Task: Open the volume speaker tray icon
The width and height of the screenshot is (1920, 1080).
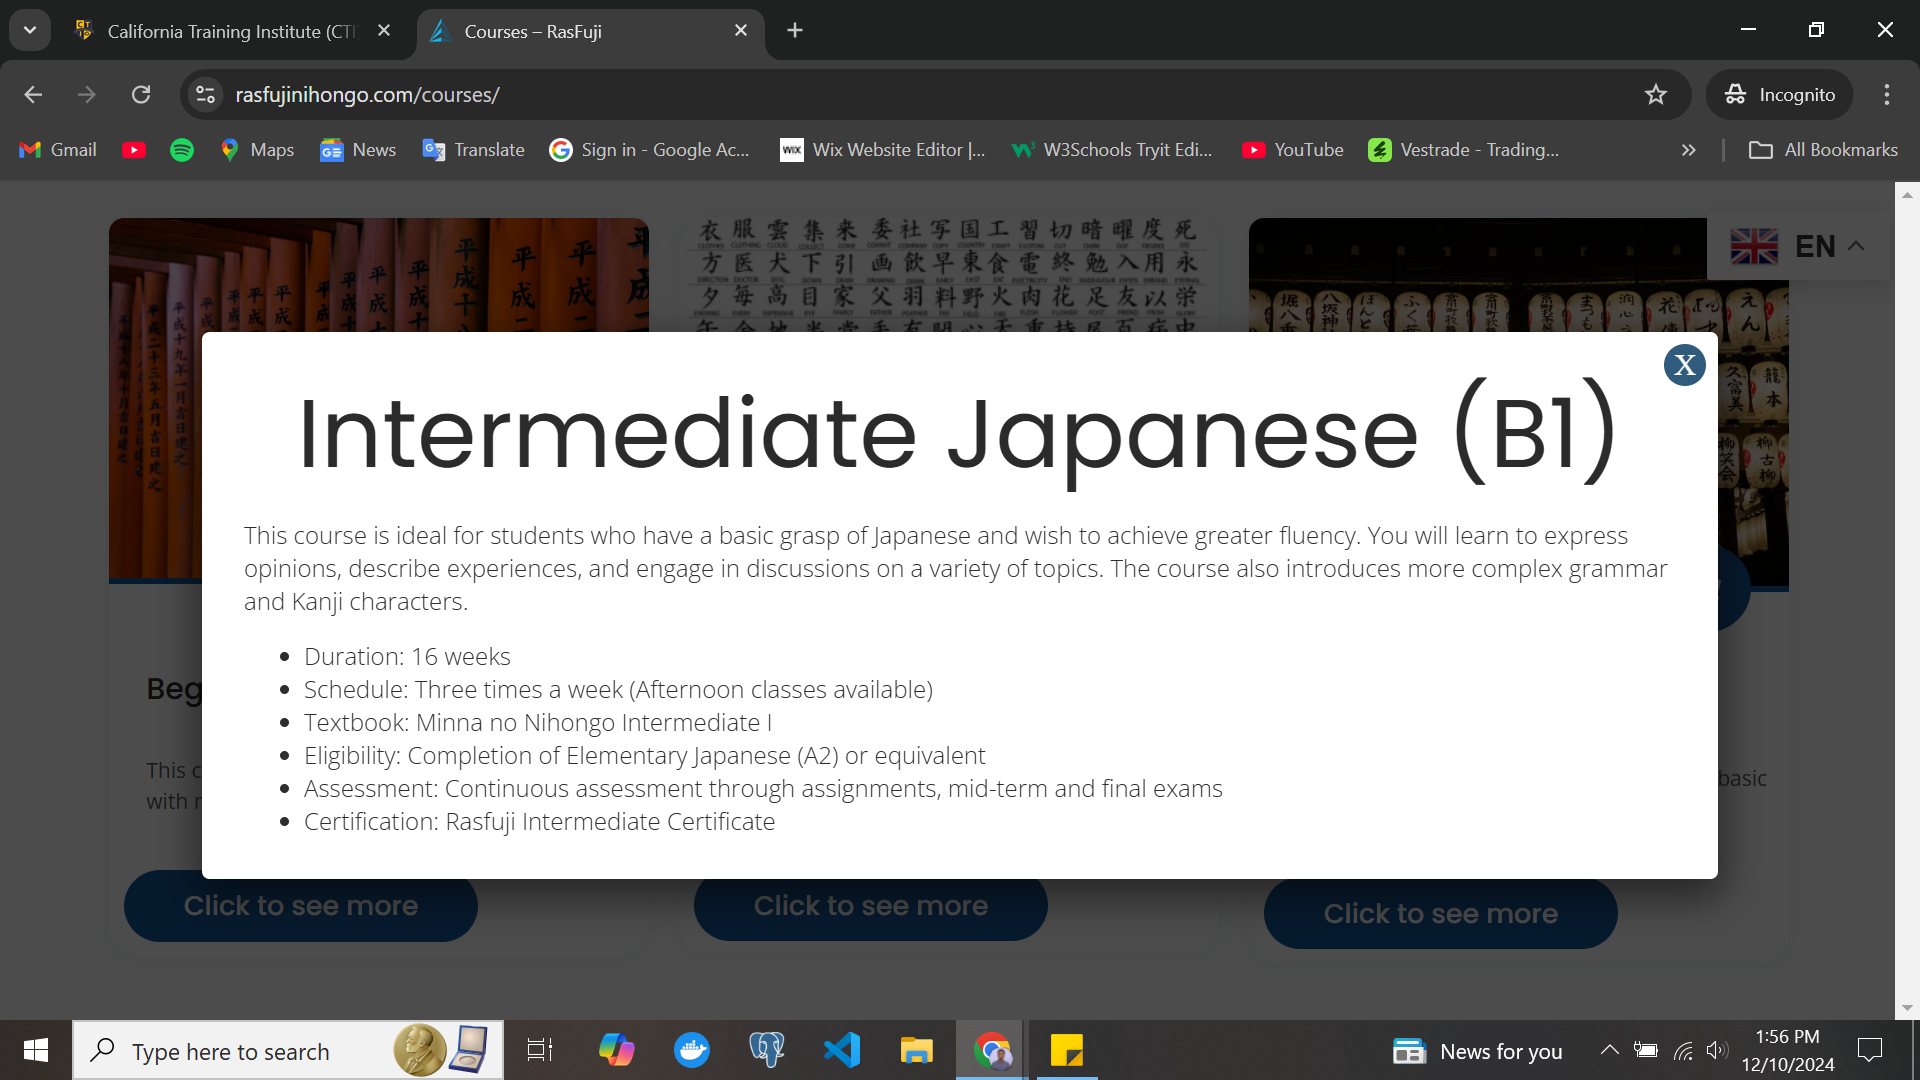Action: point(1717,1050)
